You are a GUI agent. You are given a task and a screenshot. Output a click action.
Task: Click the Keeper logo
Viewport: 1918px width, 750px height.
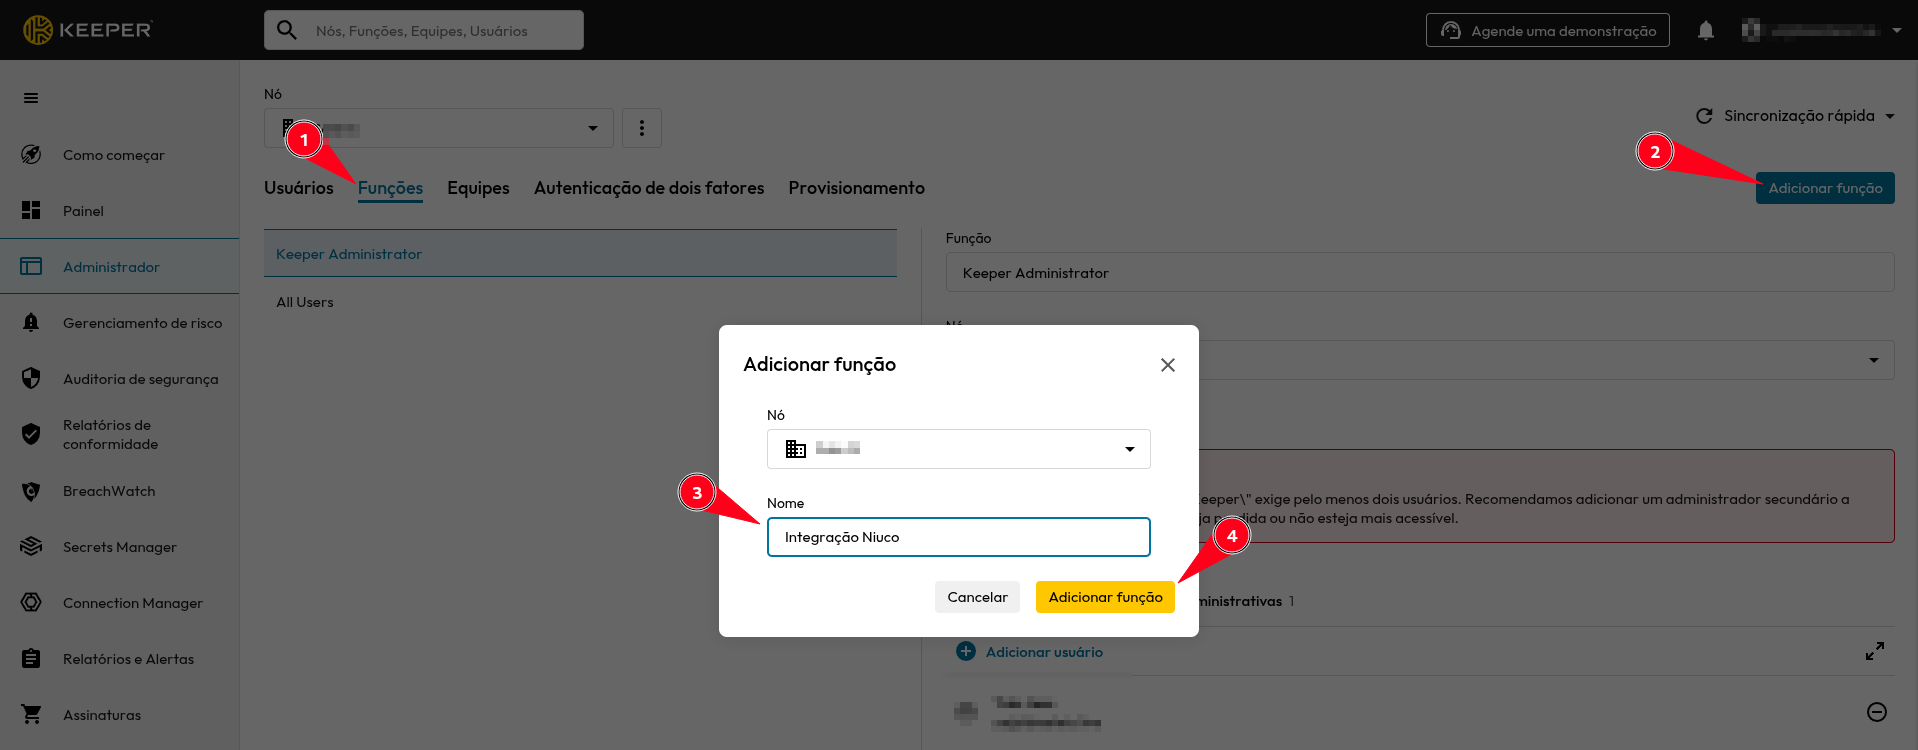coord(87,30)
